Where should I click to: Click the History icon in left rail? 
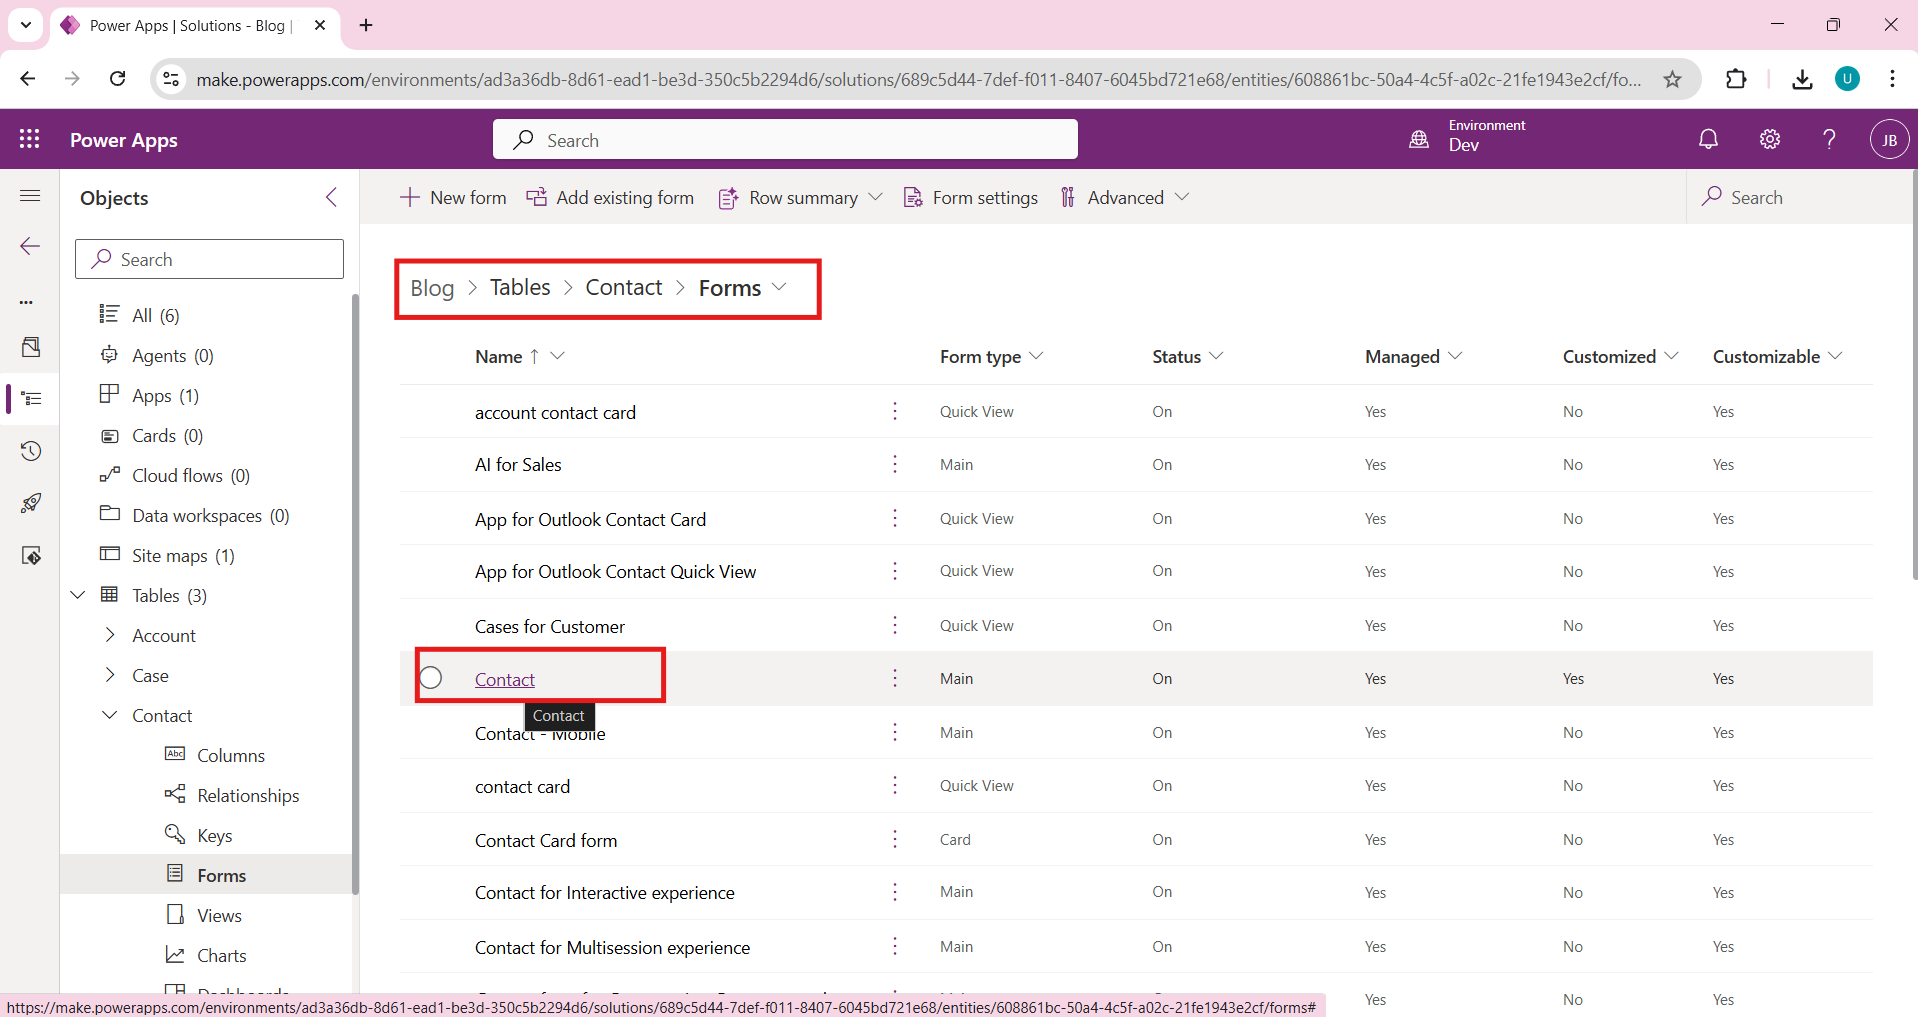pos(31,451)
